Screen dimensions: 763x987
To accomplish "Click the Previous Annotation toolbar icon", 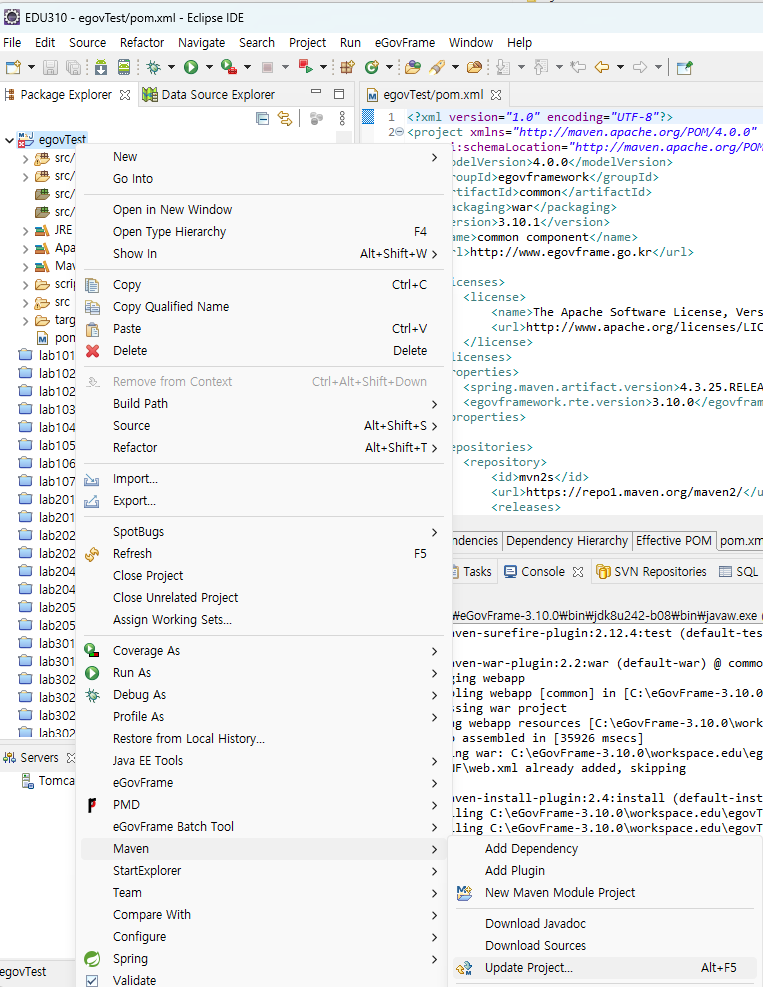I will point(541,67).
